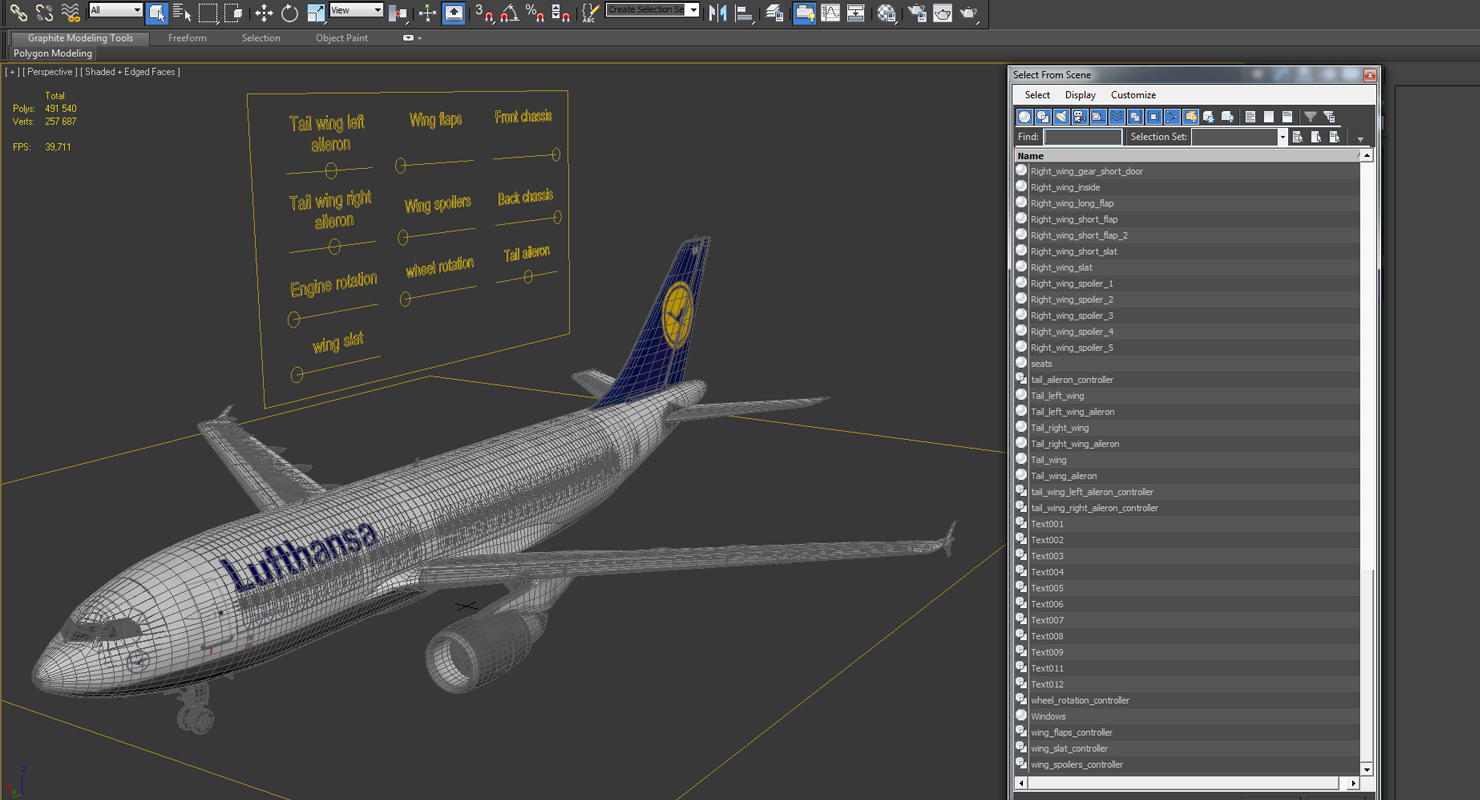The image size is (1480, 800).
Task: Open Render Setup
Action: click(x=917, y=13)
